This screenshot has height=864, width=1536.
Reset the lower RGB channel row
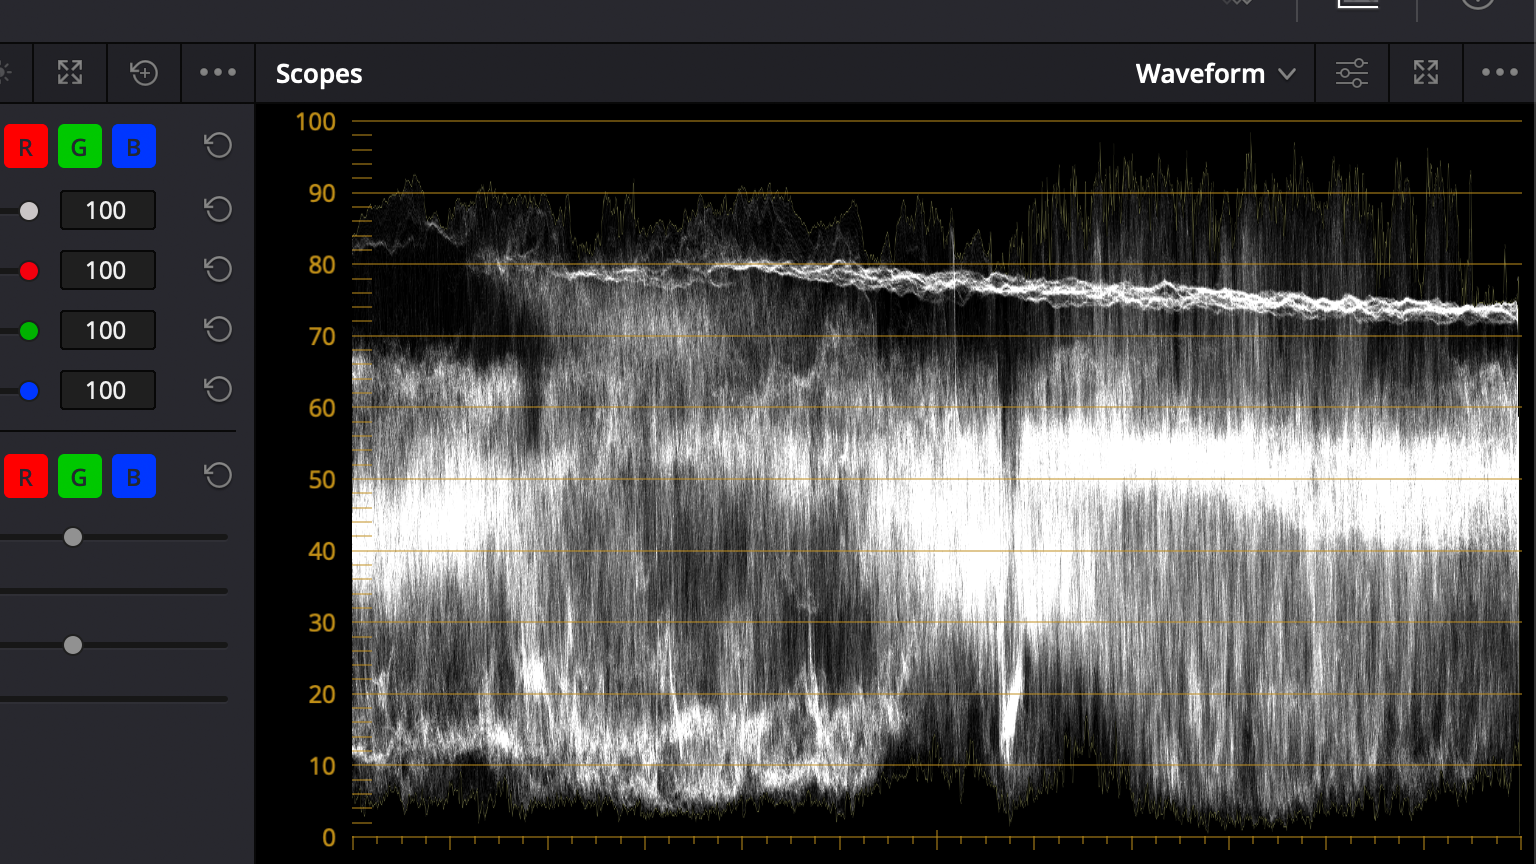click(x=218, y=476)
